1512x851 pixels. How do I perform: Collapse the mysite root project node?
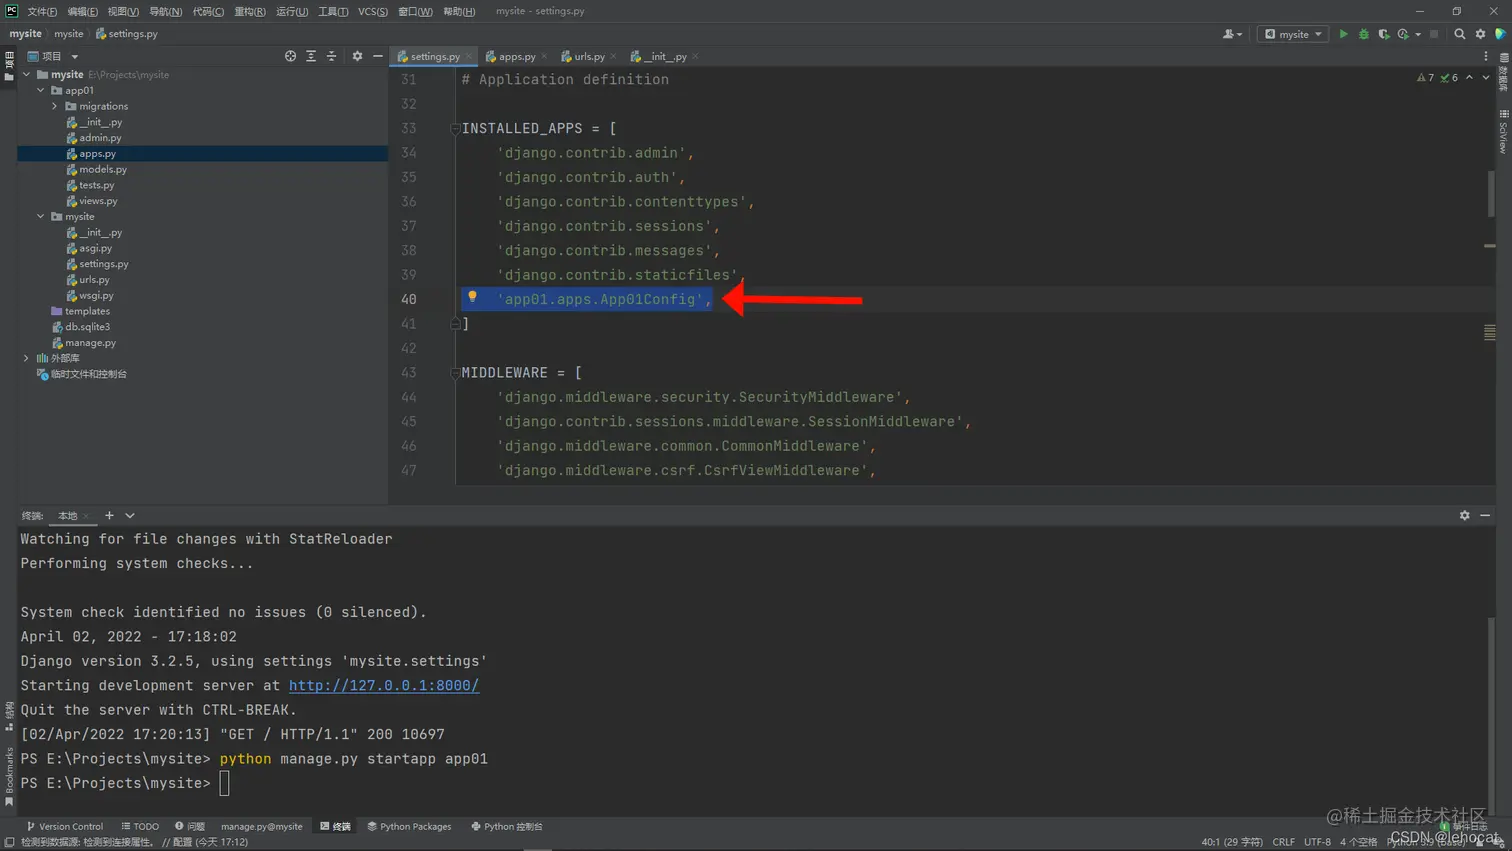[27, 74]
